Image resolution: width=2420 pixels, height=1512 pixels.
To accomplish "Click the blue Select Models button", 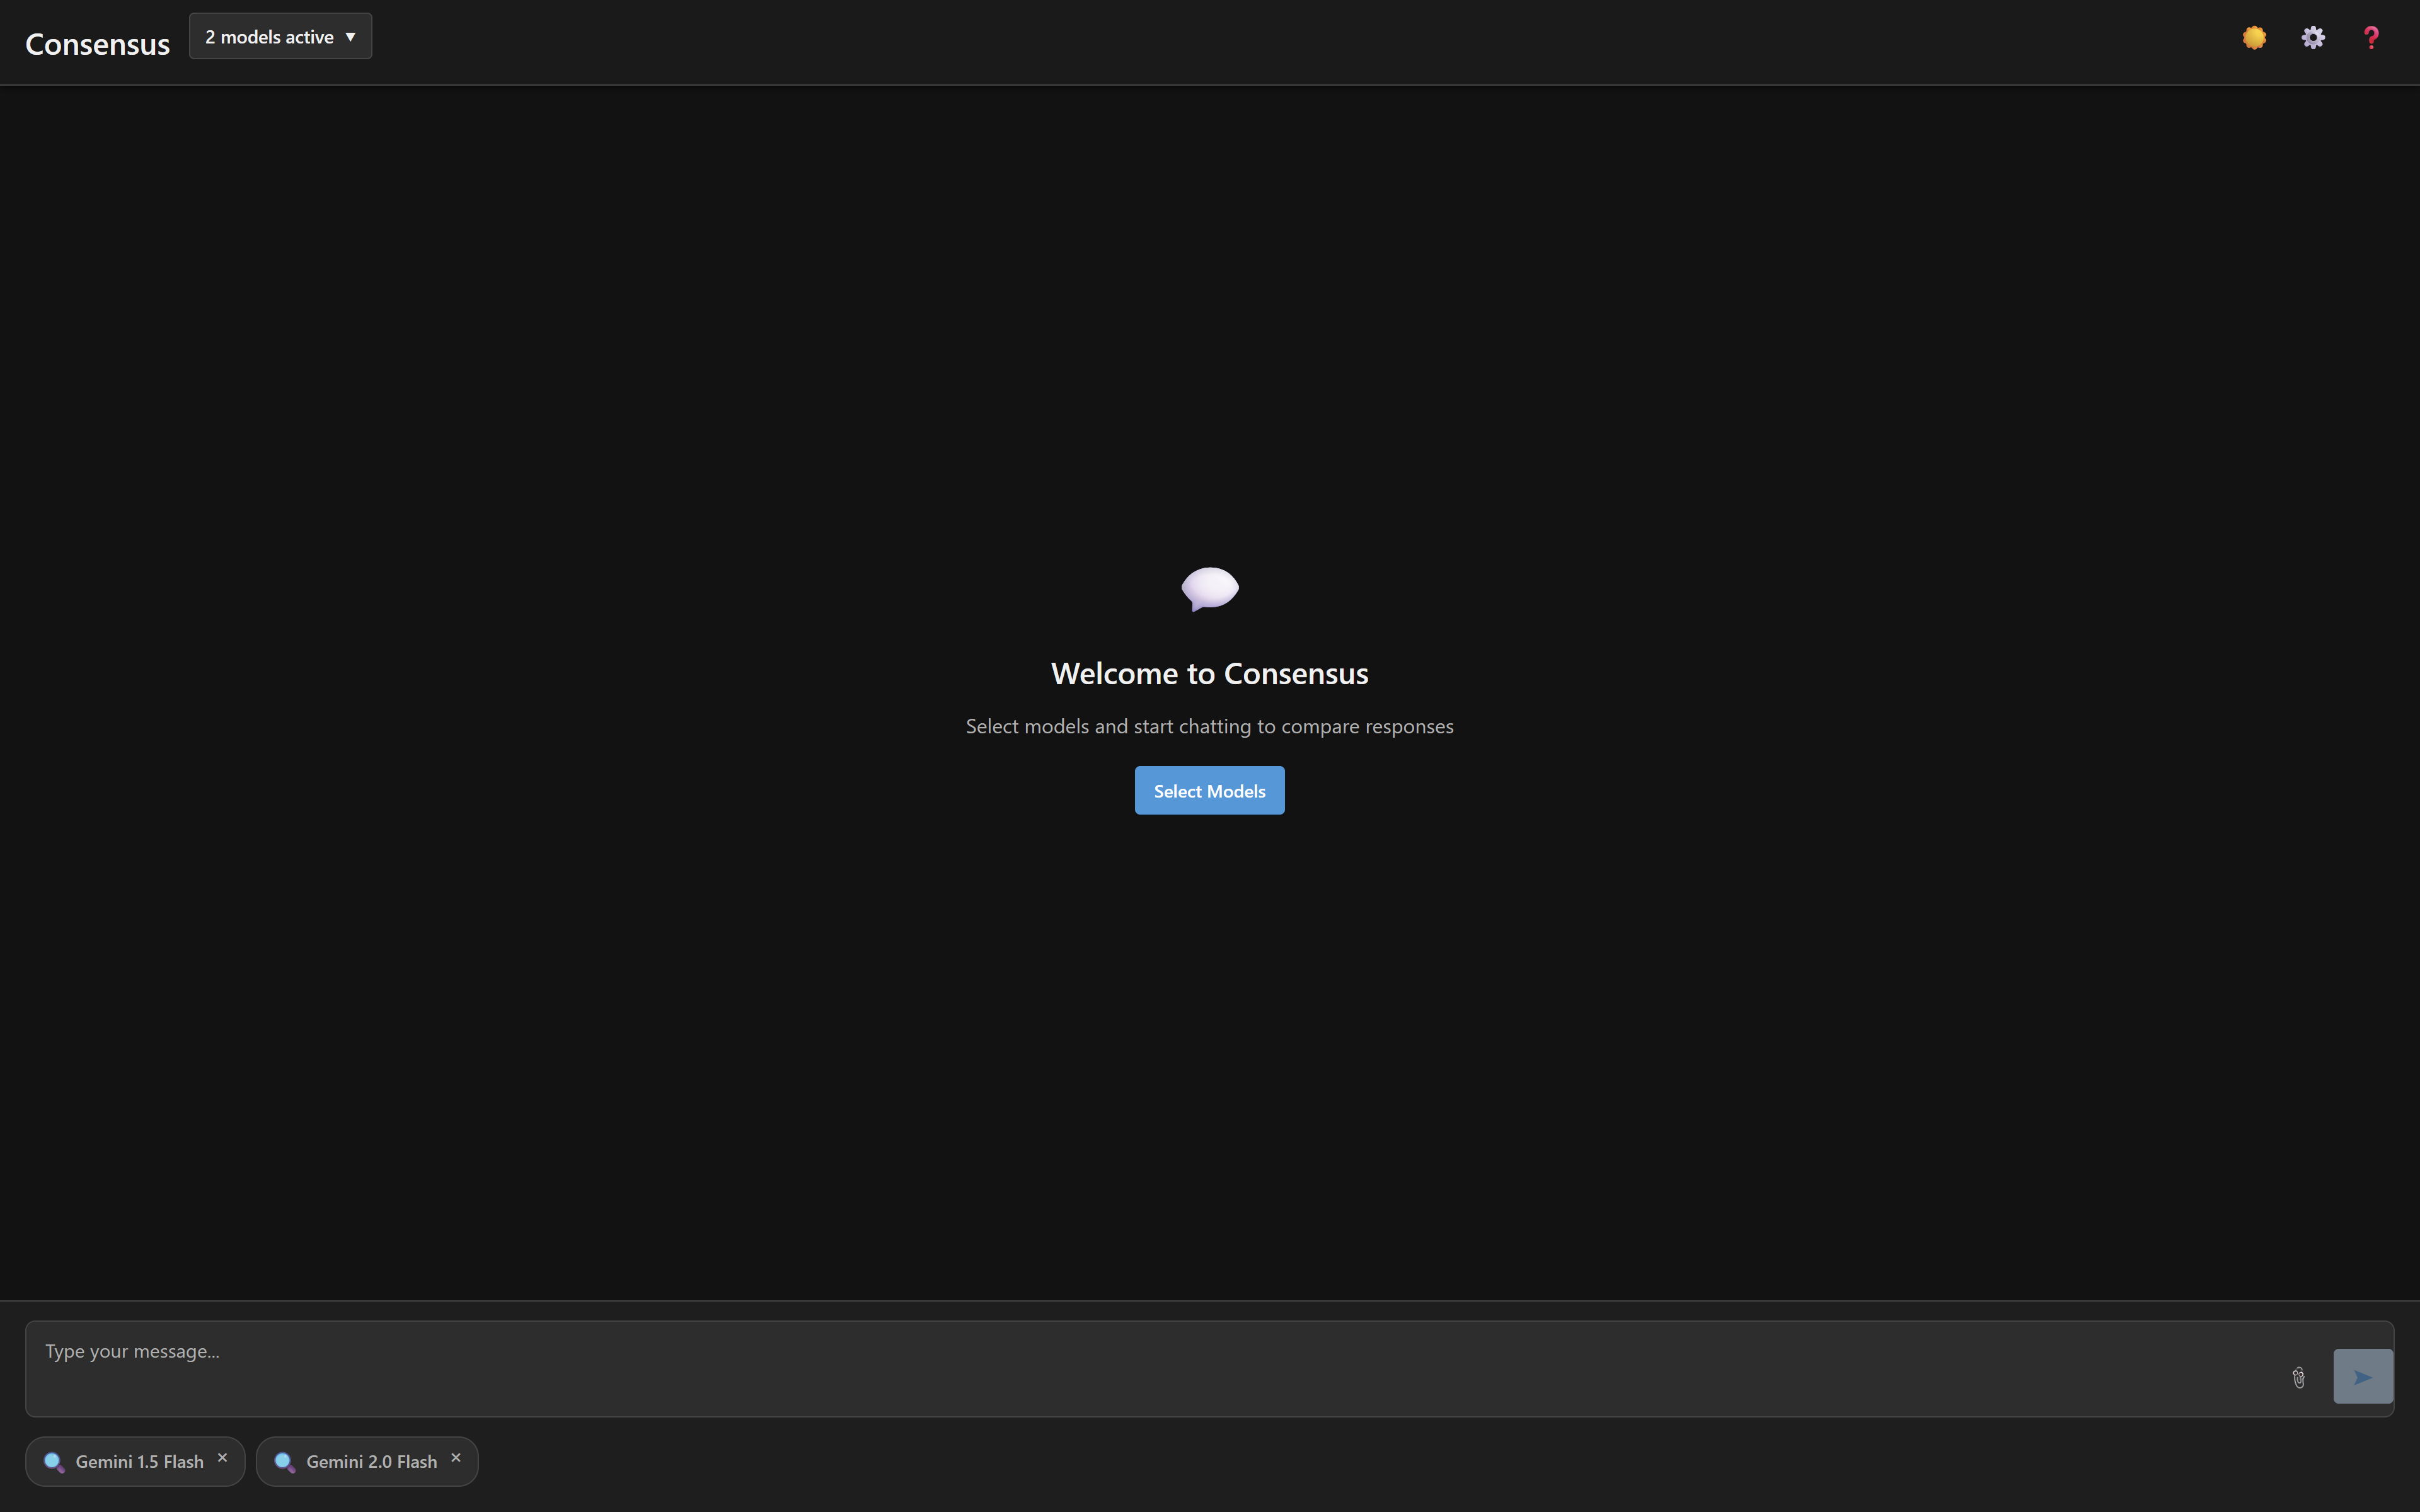I will 1209,791.
